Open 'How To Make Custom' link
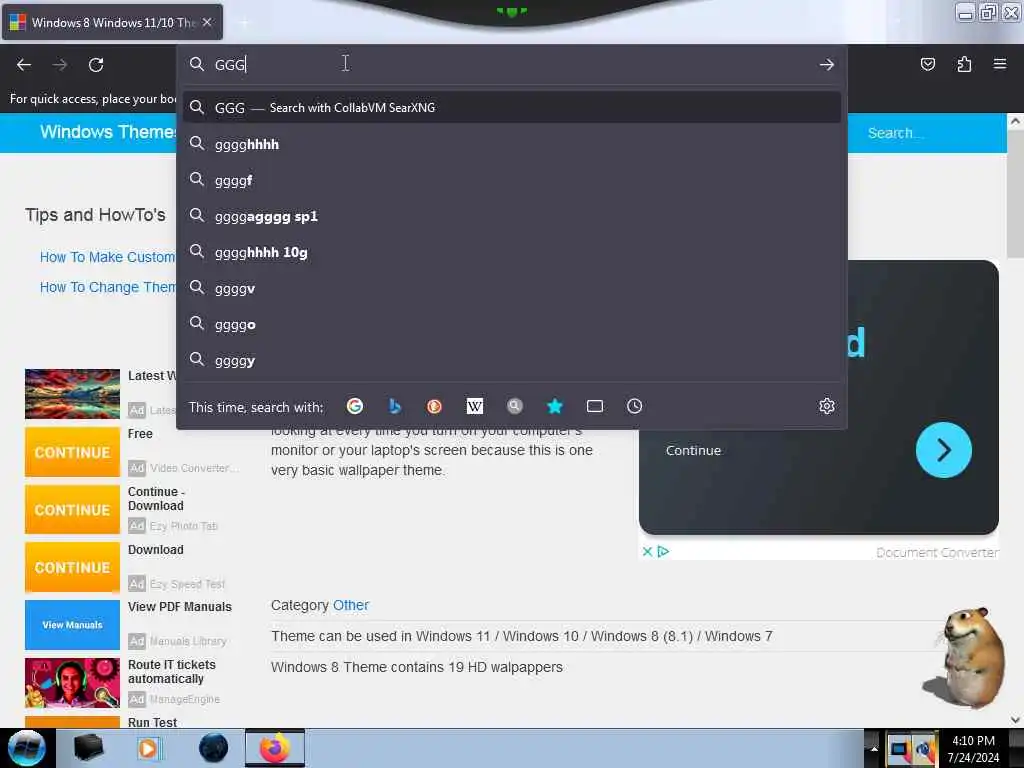This screenshot has width=1024, height=768. 107,257
